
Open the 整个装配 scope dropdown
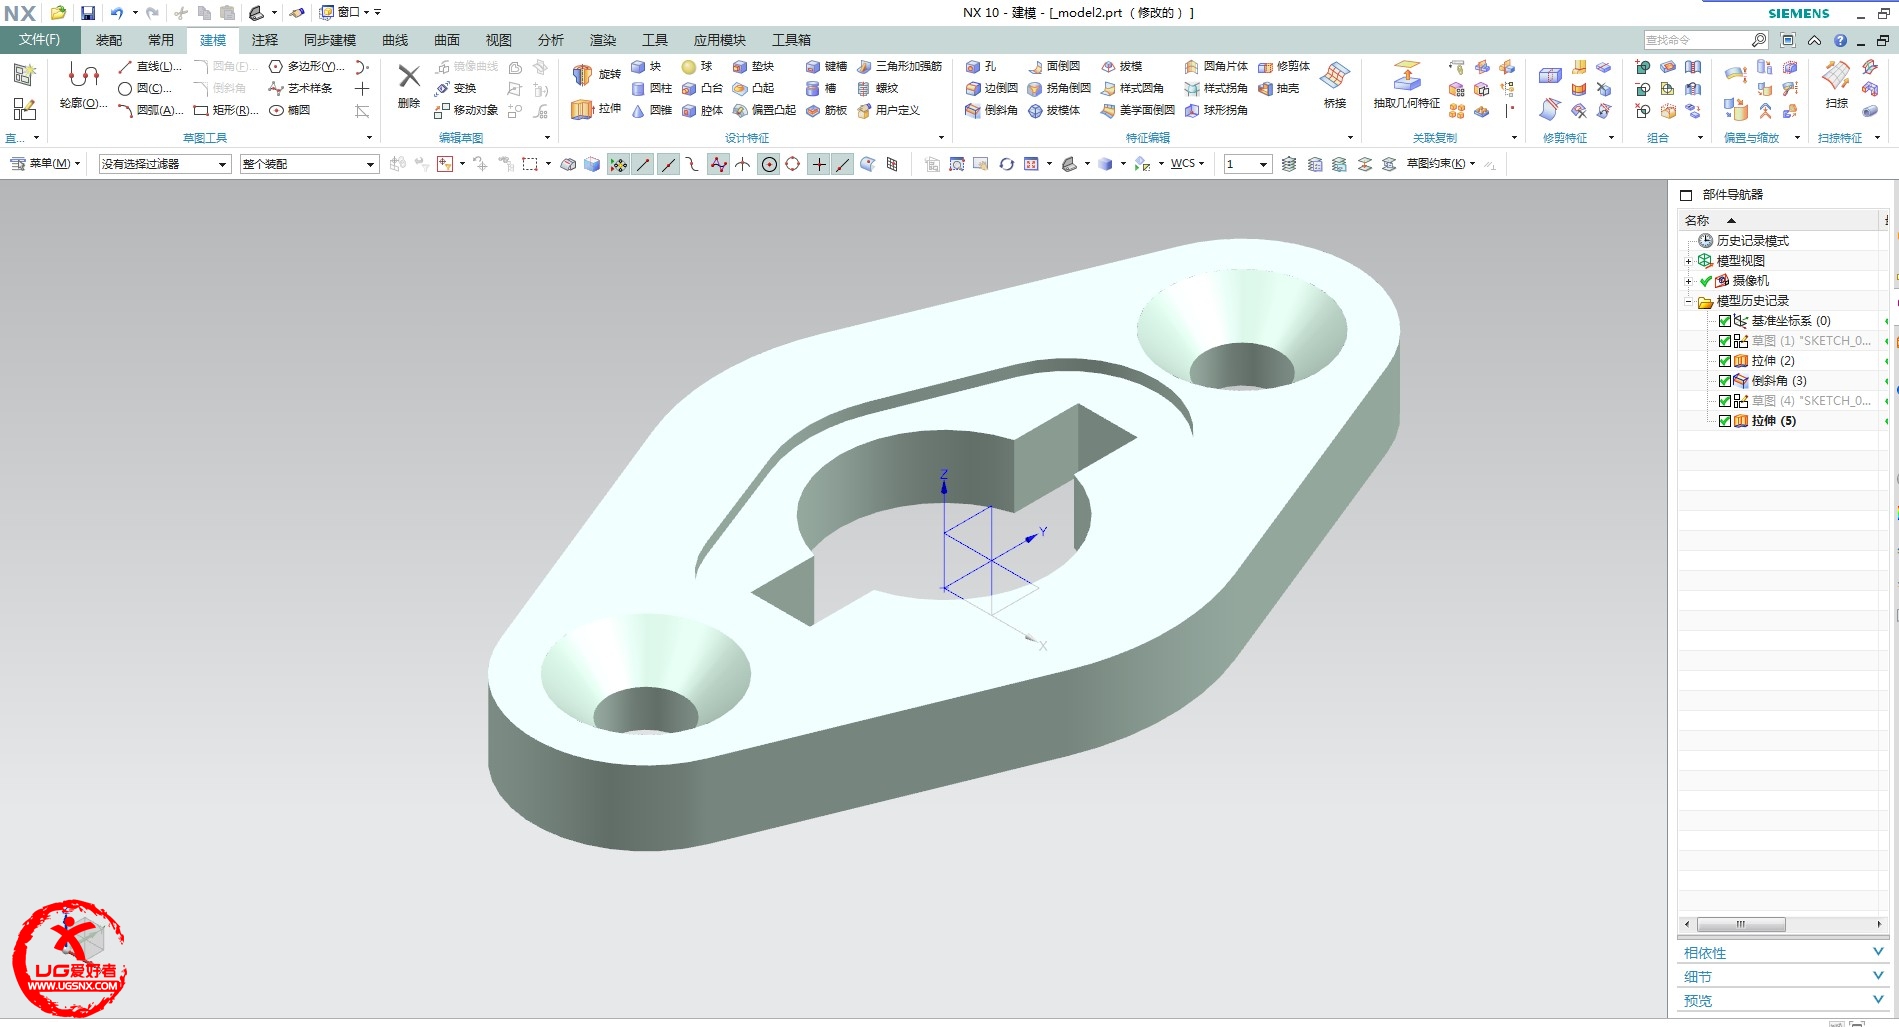pyautogui.click(x=310, y=164)
